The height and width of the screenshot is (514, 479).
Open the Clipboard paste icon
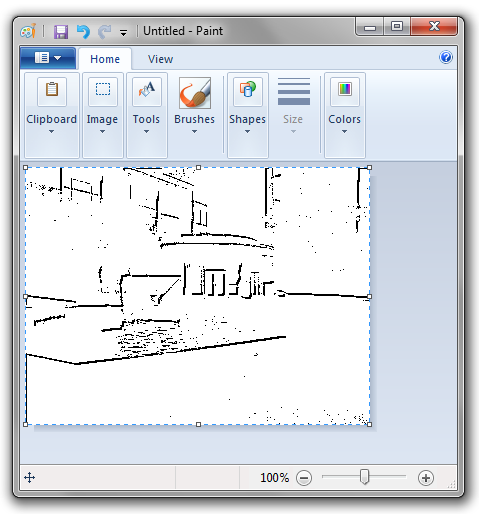point(52,91)
